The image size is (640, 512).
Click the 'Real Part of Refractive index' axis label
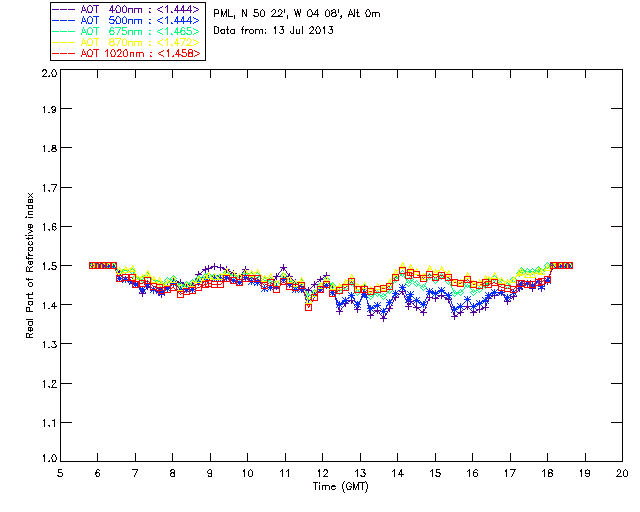pyautogui.click(x=29, y=265)
